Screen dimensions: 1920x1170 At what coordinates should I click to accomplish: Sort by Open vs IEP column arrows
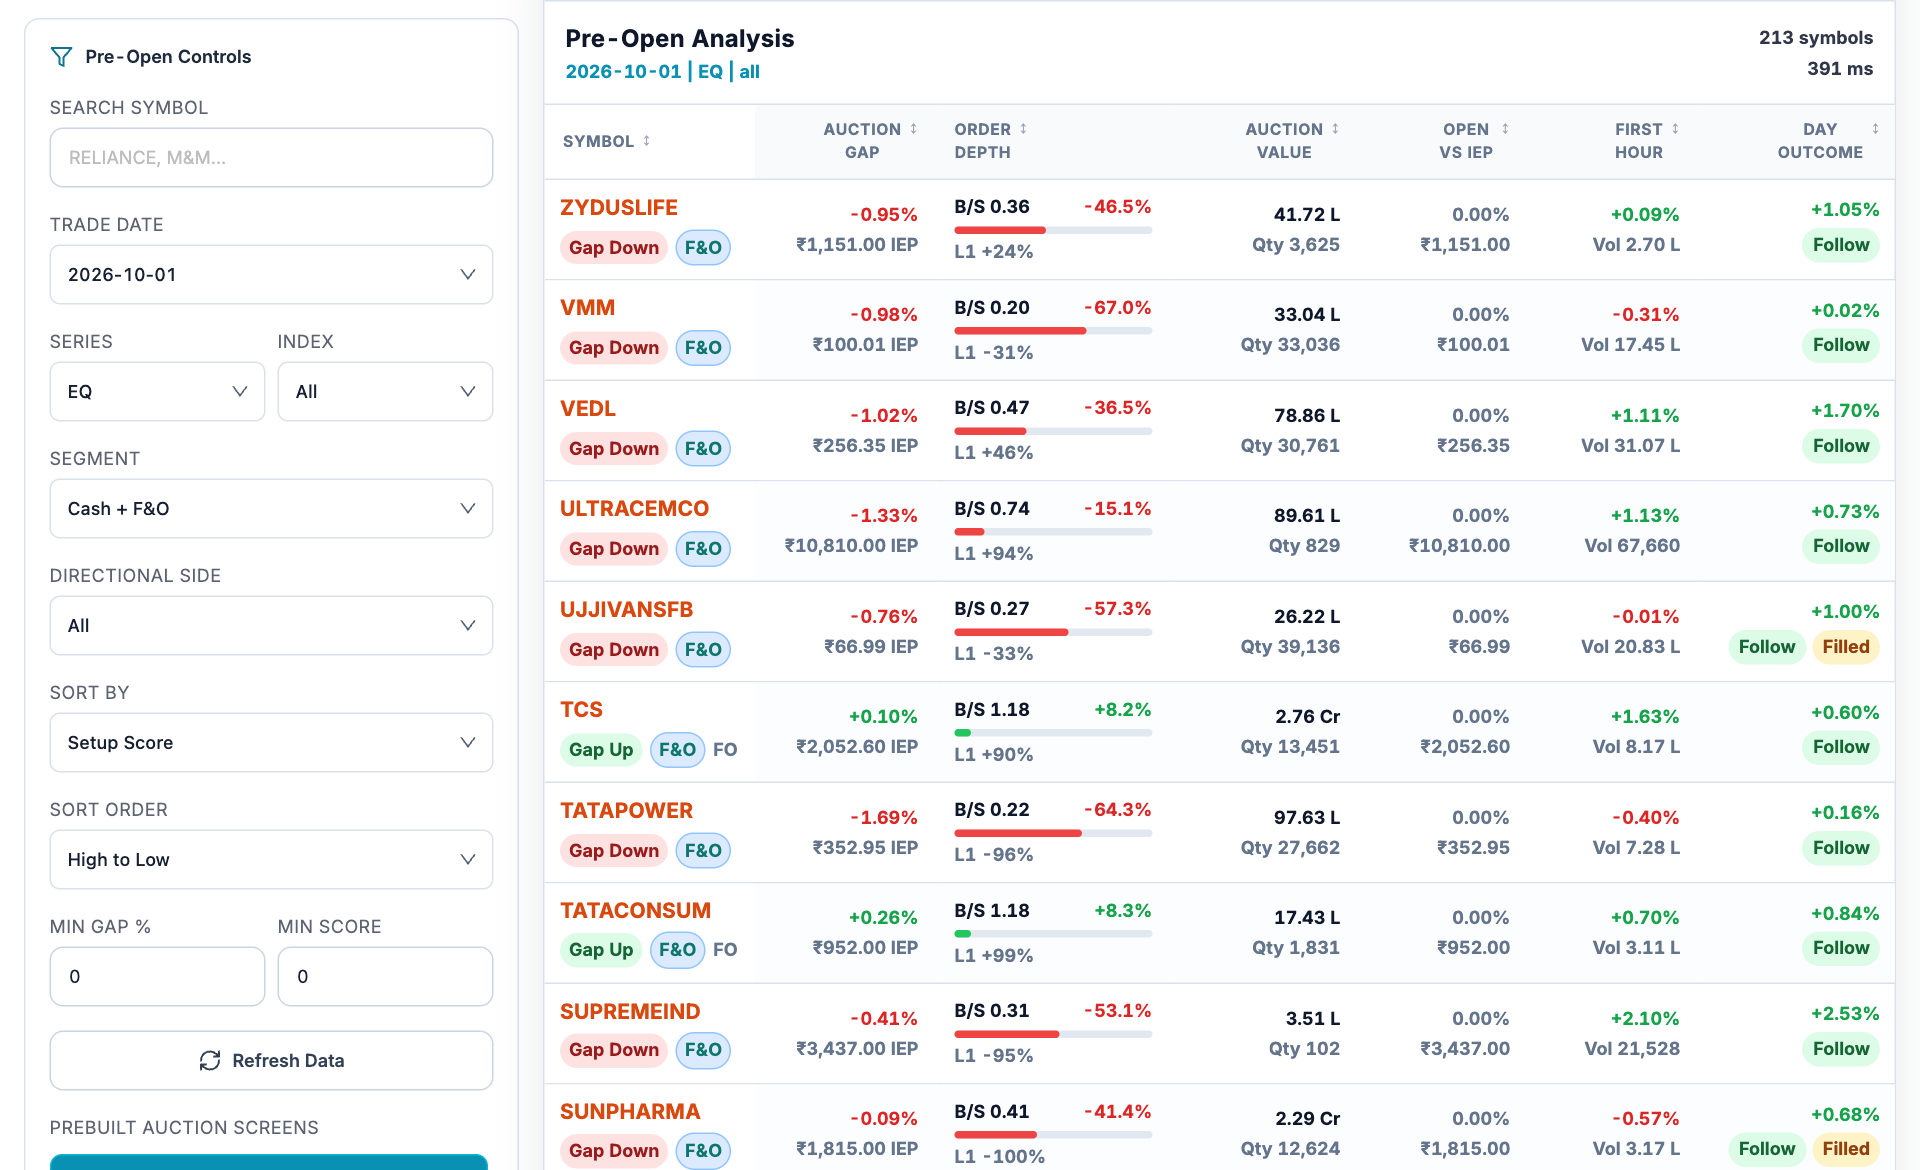(x=1505, y=129)
